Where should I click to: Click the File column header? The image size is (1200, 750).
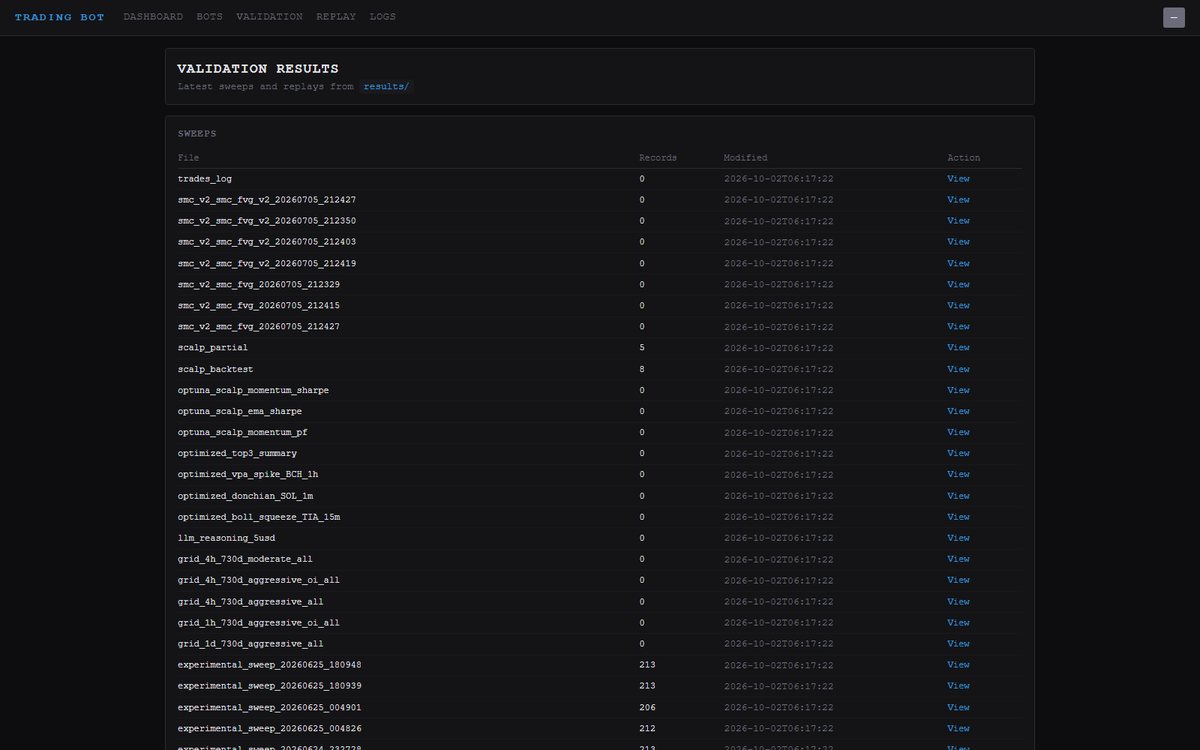pos(188,158)
